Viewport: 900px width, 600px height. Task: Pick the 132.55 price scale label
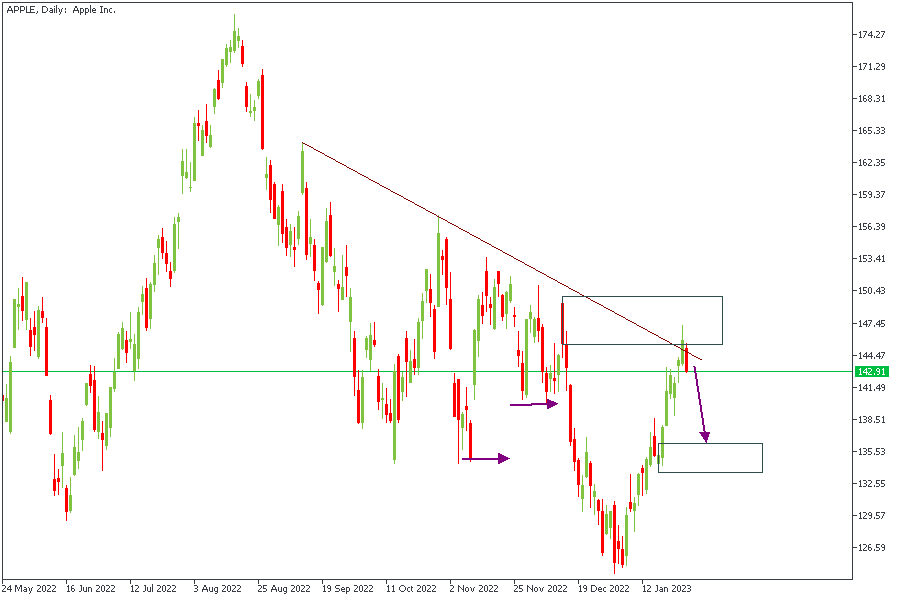pyautogui.click(x=871, y=484)
